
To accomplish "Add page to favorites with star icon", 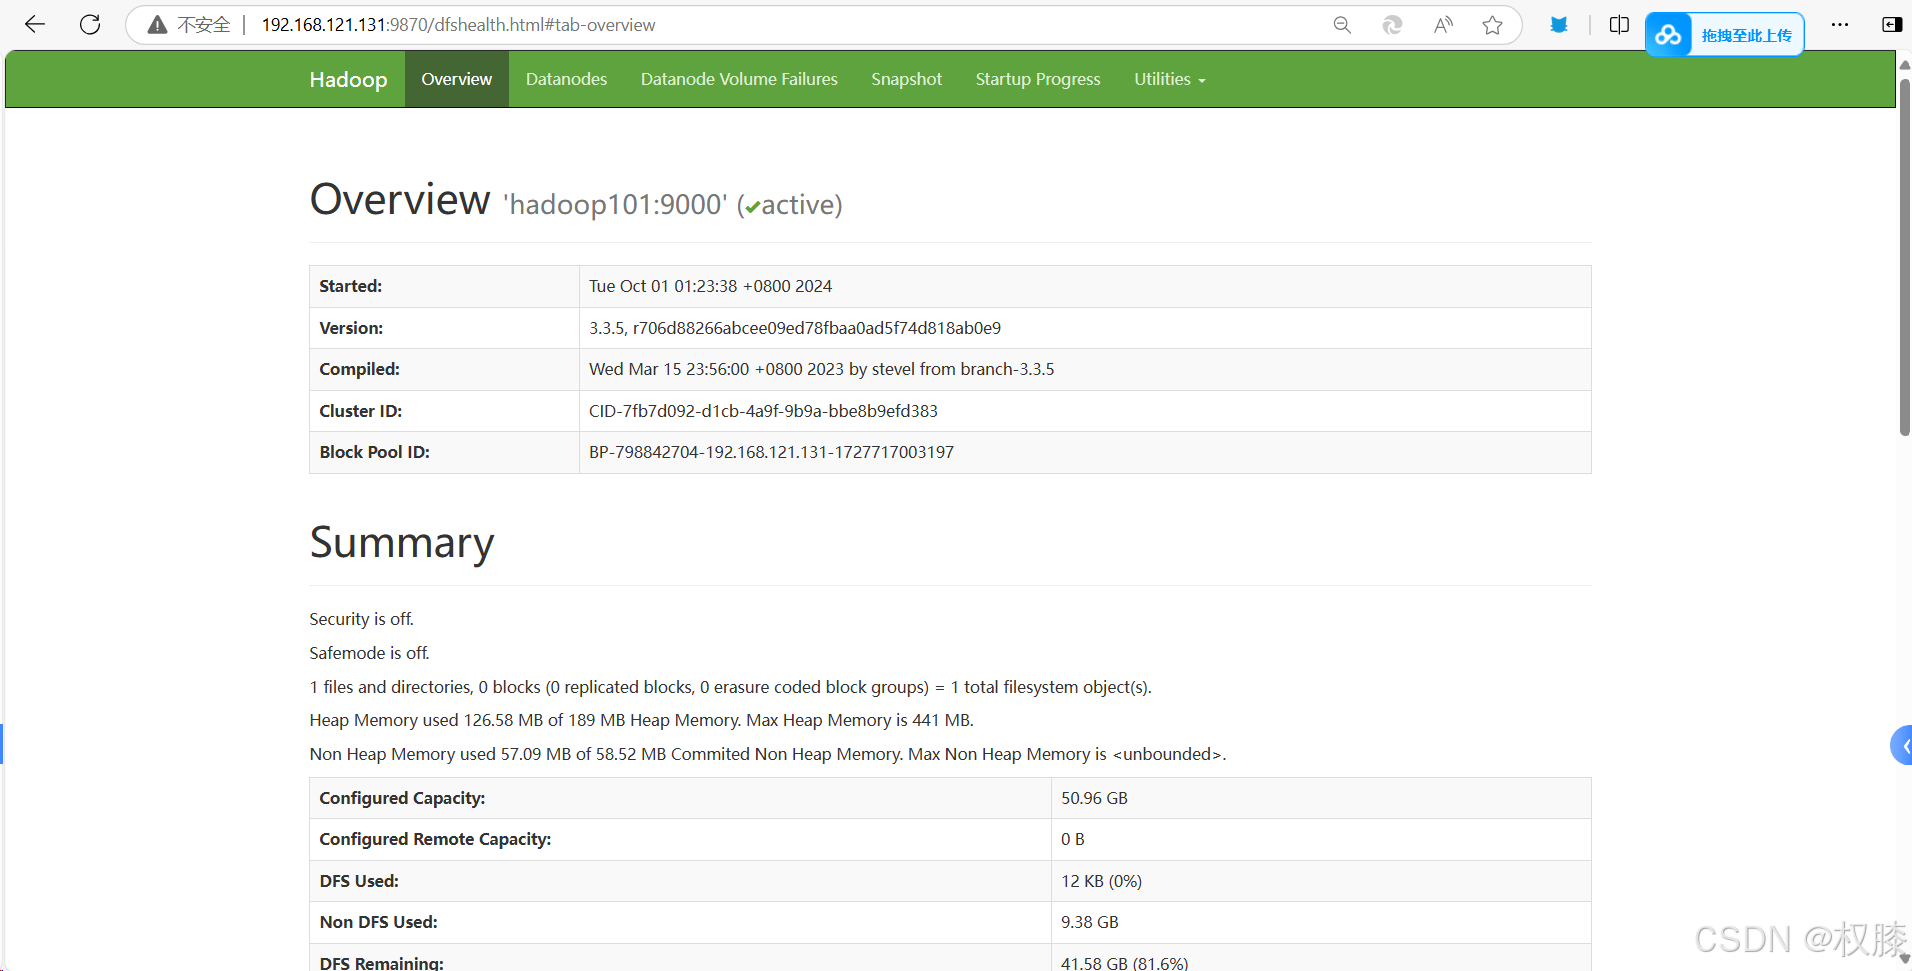I will (1493, 25).
